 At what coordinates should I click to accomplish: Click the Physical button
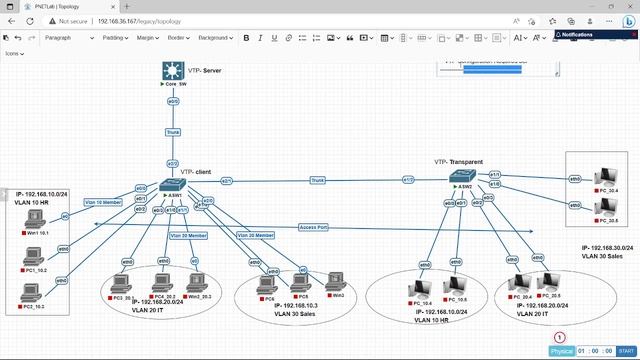point(562,351)
